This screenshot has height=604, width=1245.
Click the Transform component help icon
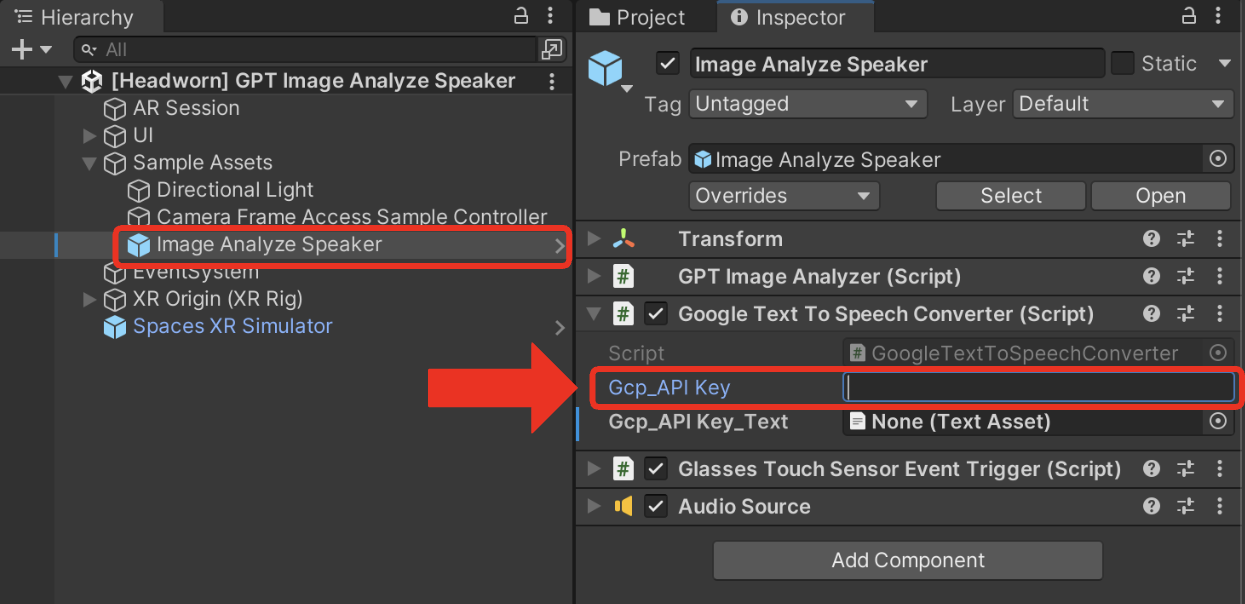(x=1152, y=239)
